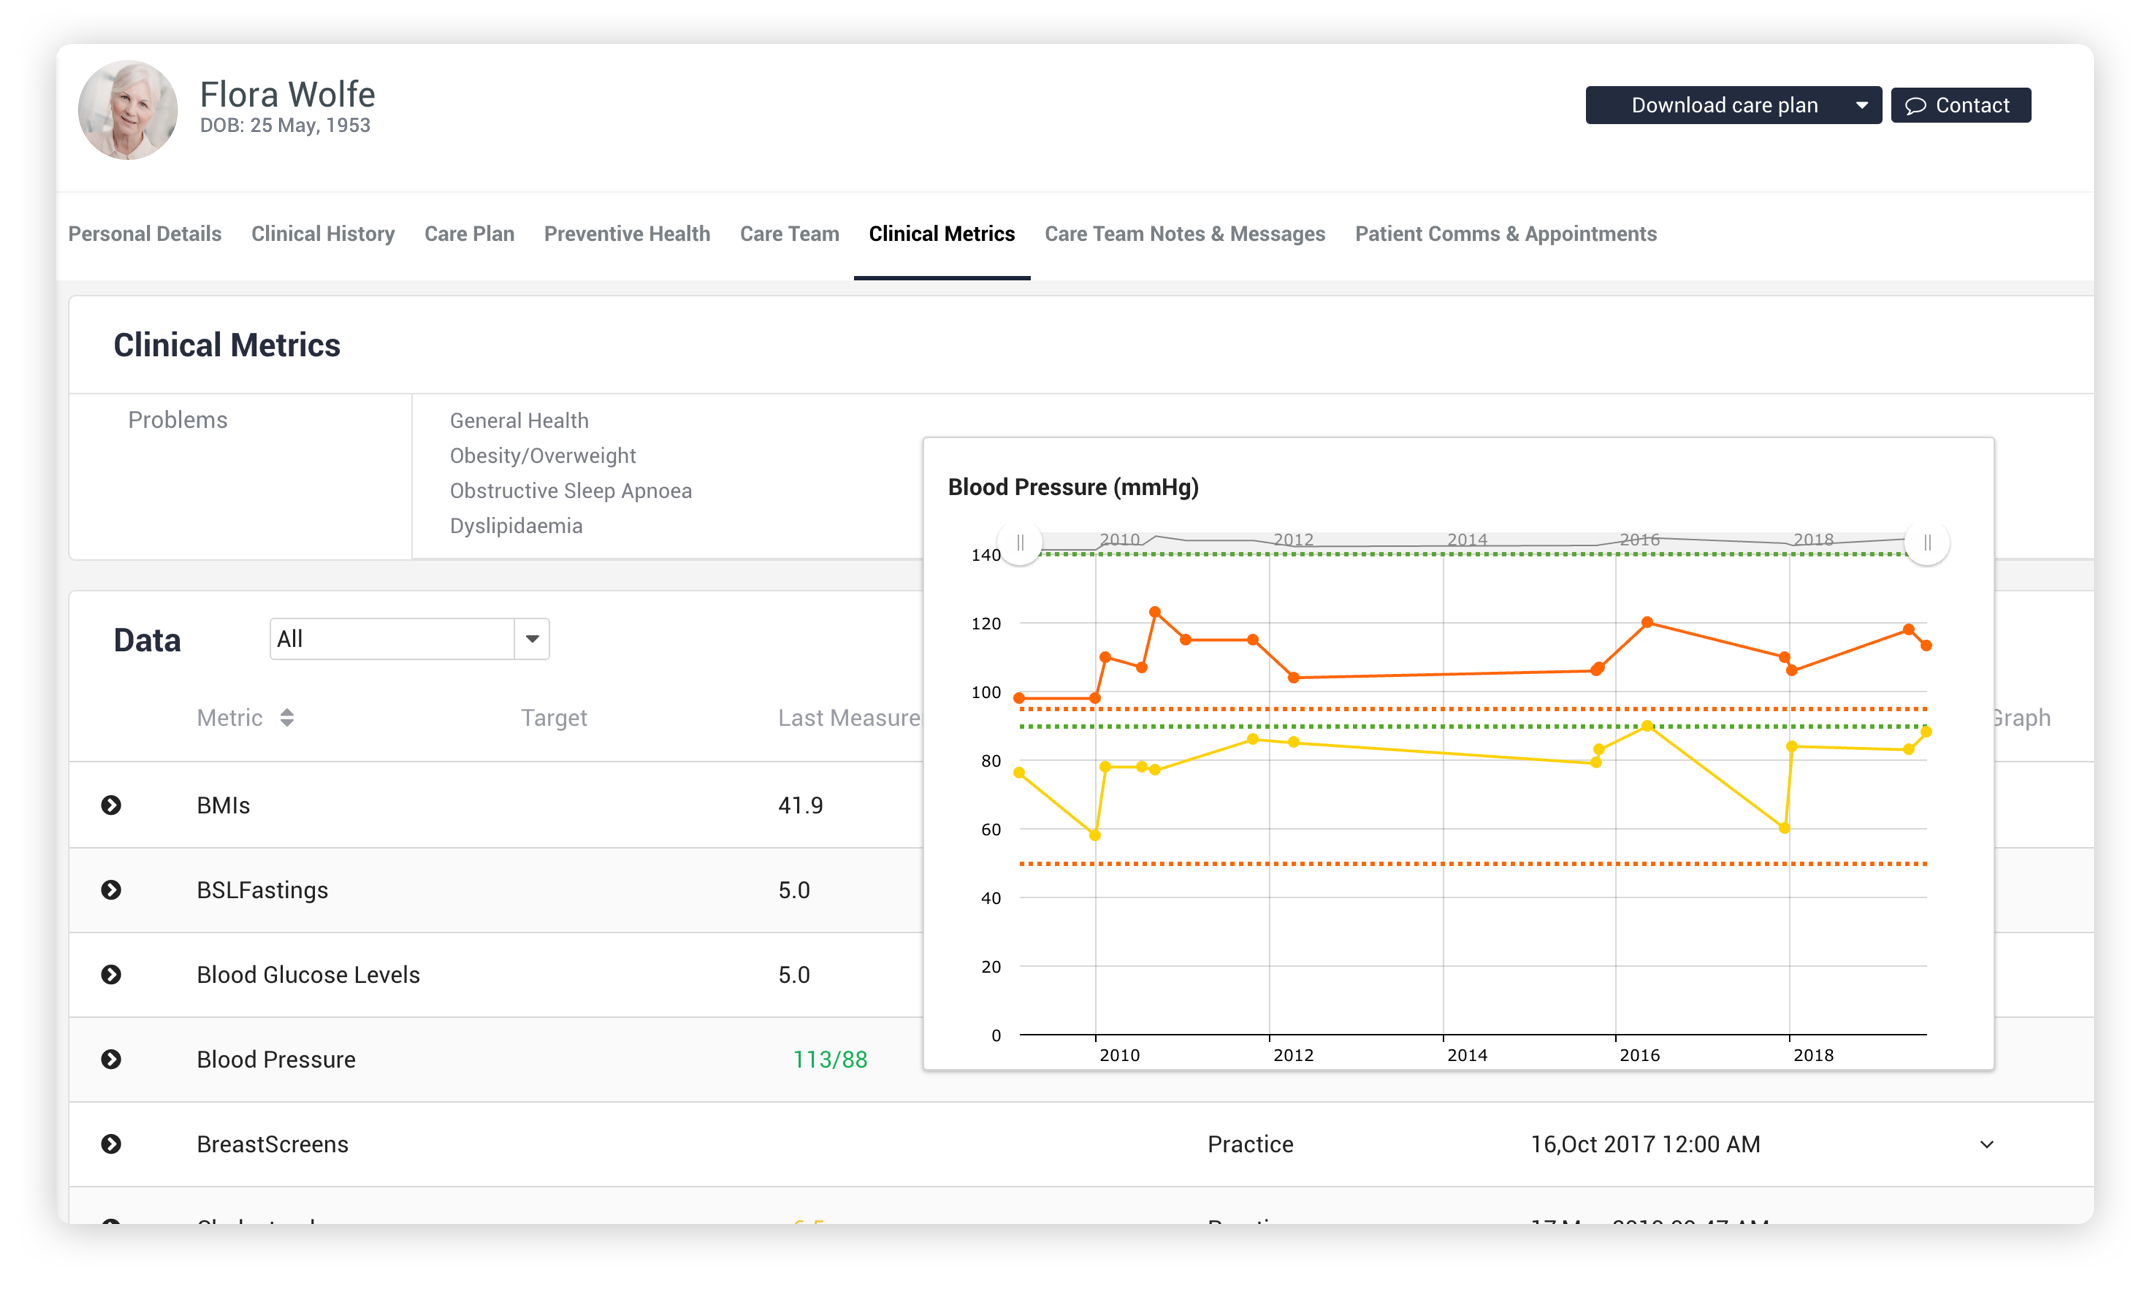
Task: Click Obstructive Sleep Apnoea problem
Action: click(x=571, y=491)
